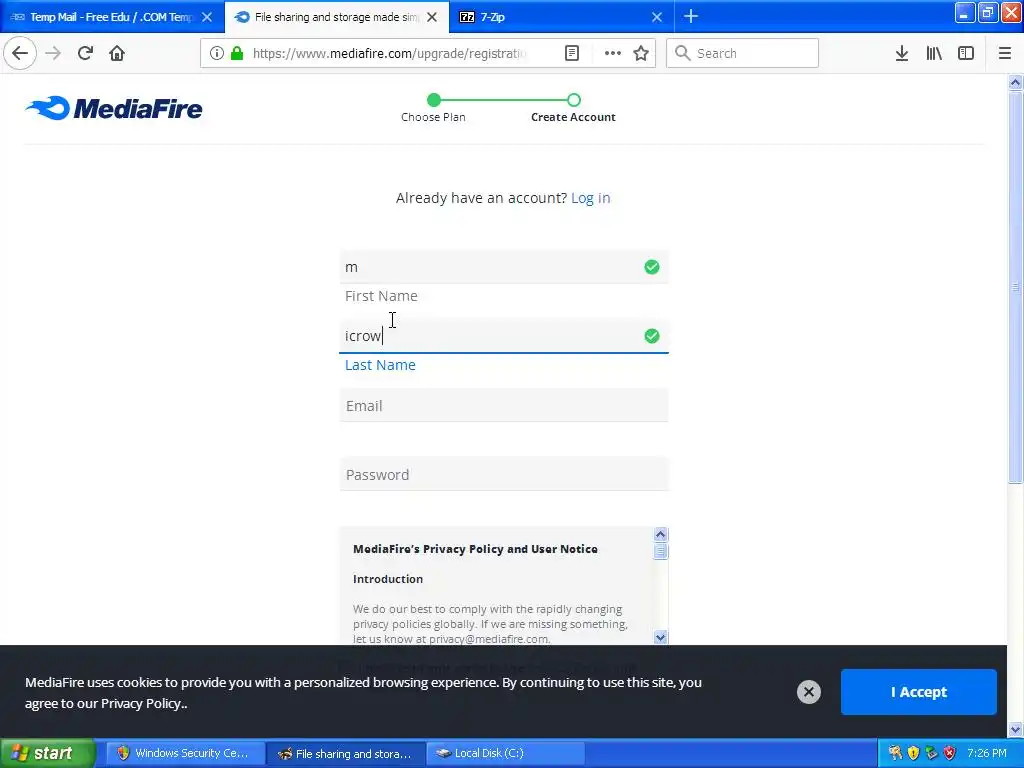Click privacy policy box down arrow
Screen dimensions: 1024x768
(x=660, y=637)
